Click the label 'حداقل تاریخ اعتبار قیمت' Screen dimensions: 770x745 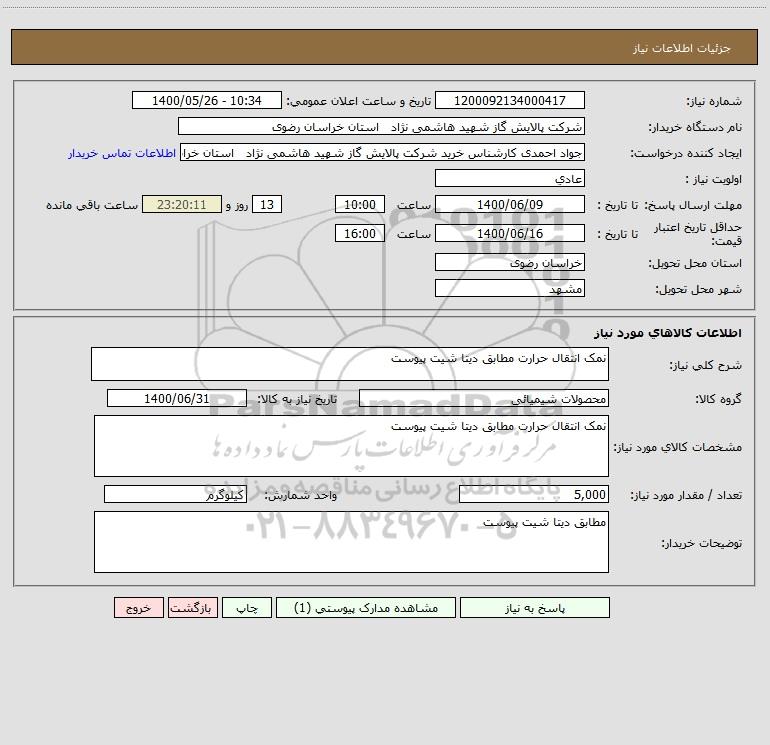(697, 234)
